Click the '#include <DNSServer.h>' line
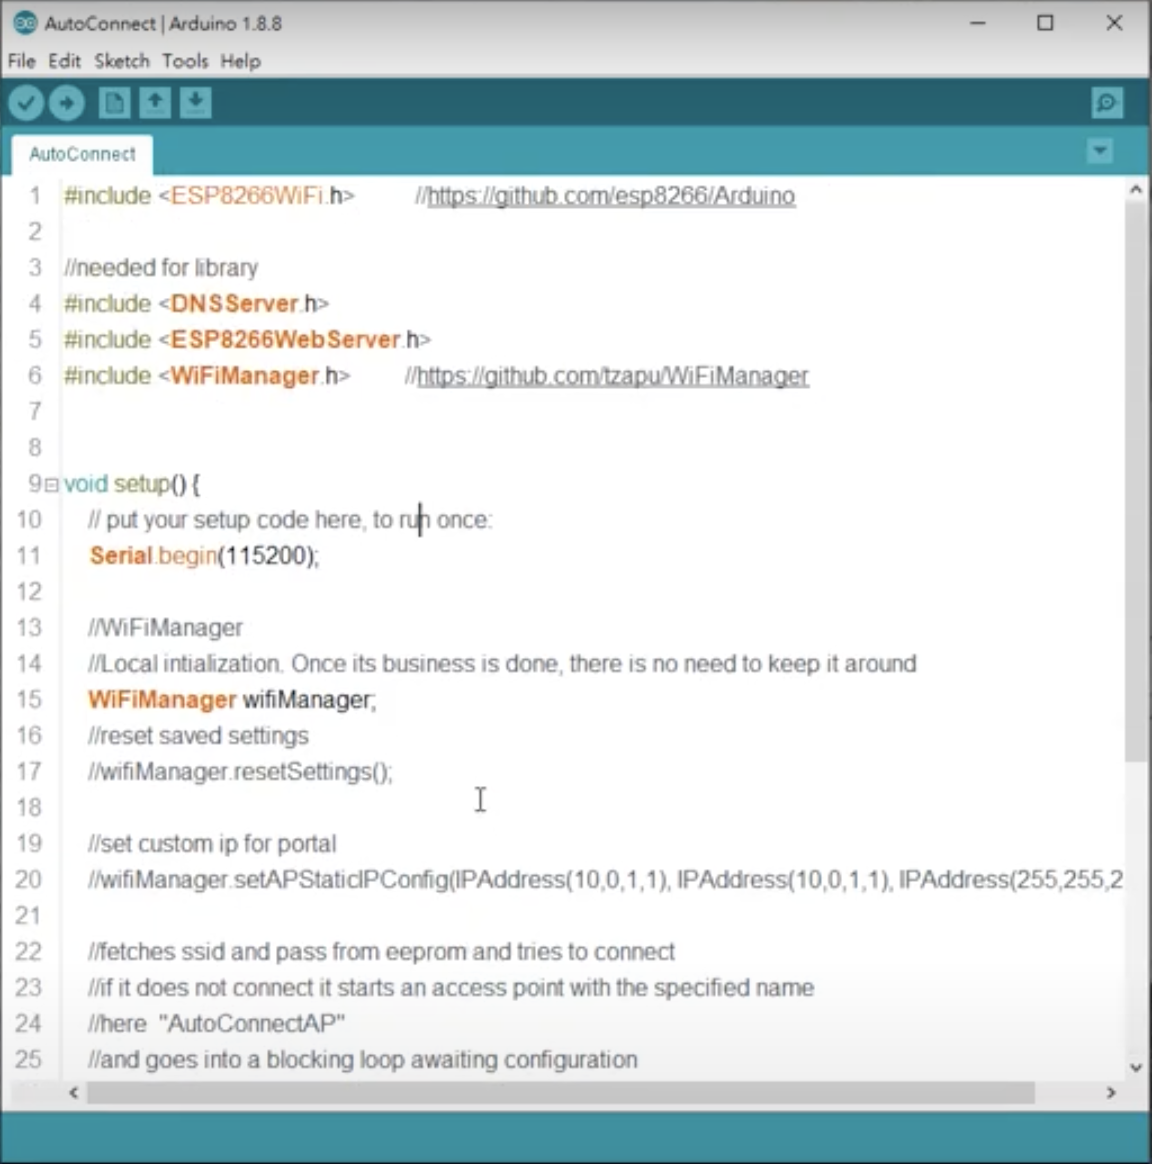 coord(197,304)
